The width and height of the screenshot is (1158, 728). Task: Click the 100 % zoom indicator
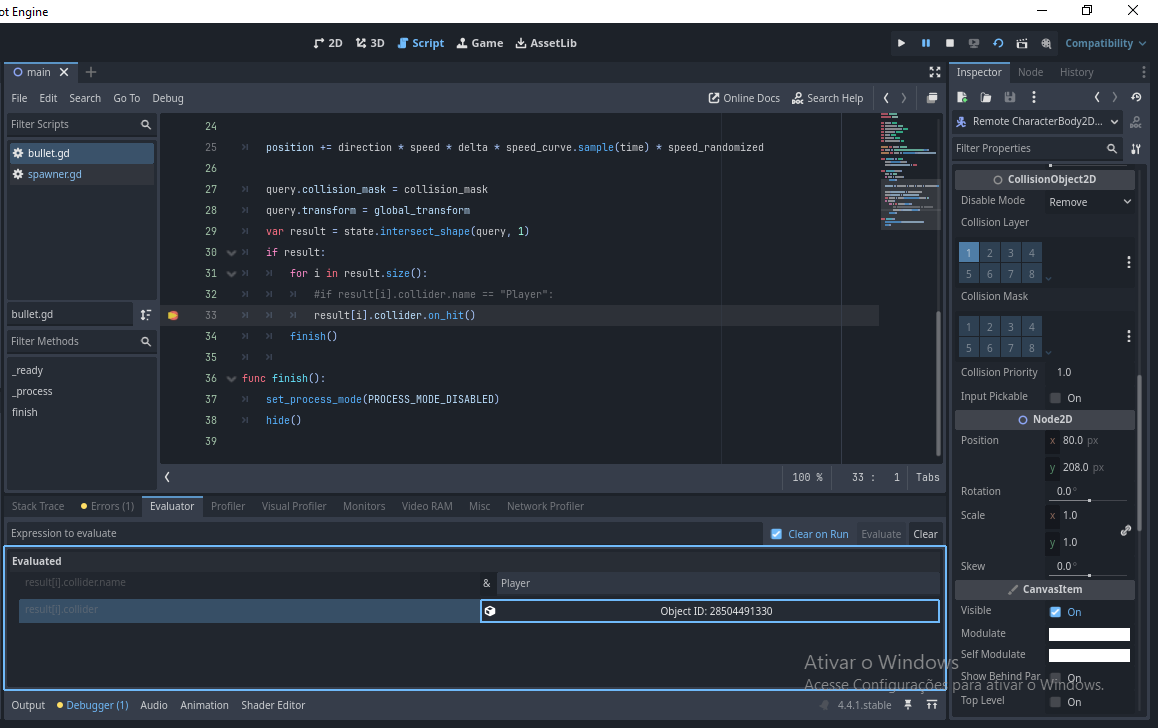807,478
